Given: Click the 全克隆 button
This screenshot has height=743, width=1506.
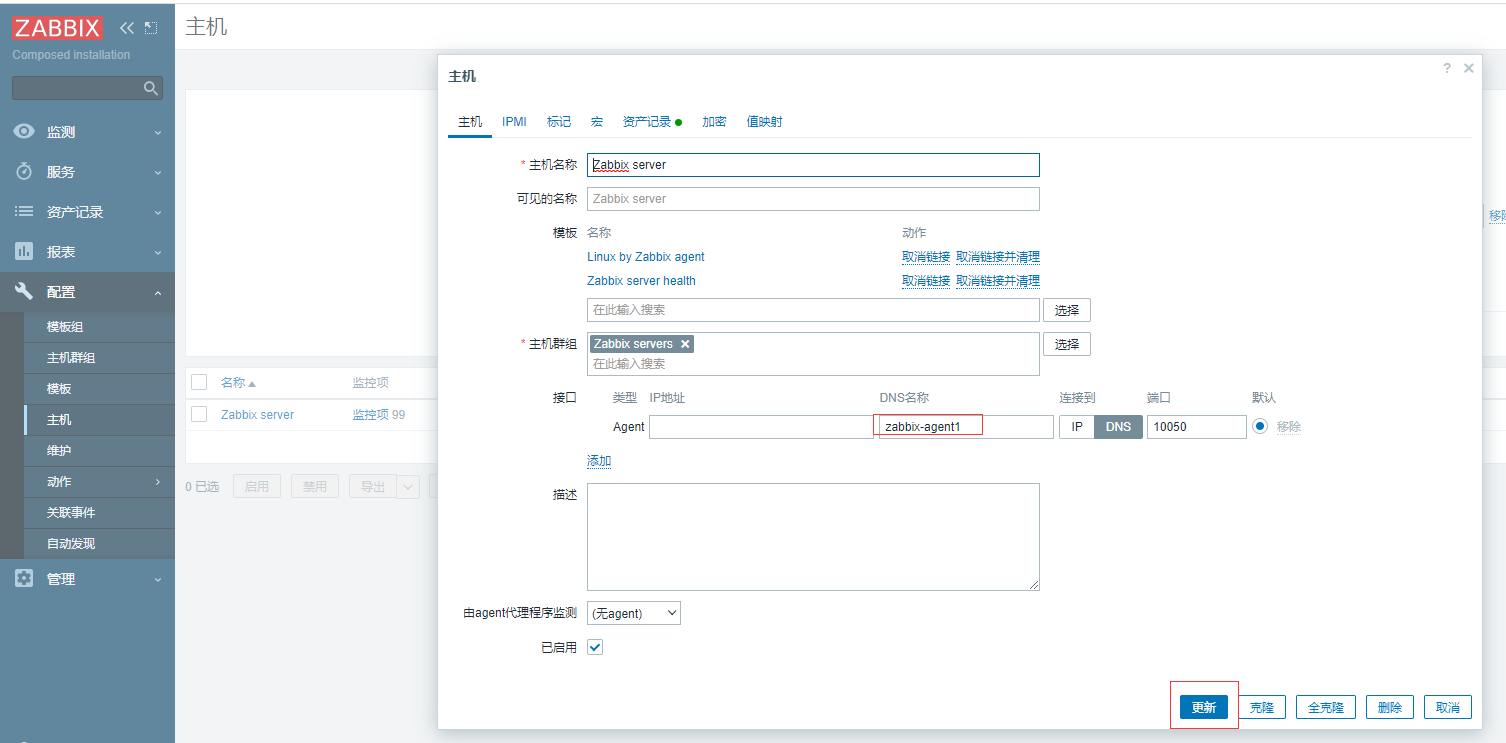Looking at the screenshot, I should (1326, 707).
